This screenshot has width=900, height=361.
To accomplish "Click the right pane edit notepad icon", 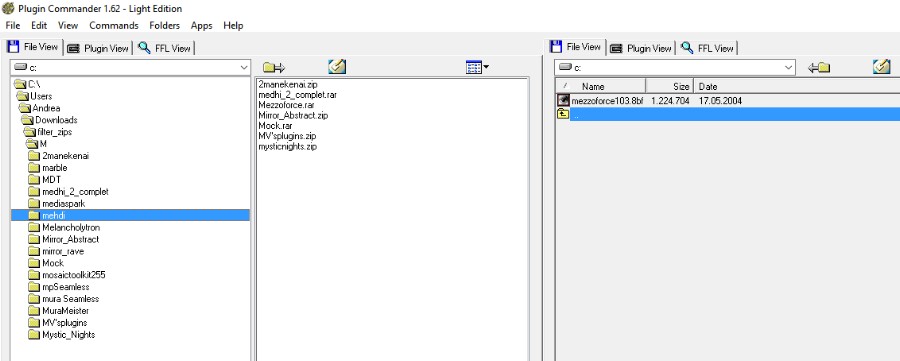I will 881,67.
